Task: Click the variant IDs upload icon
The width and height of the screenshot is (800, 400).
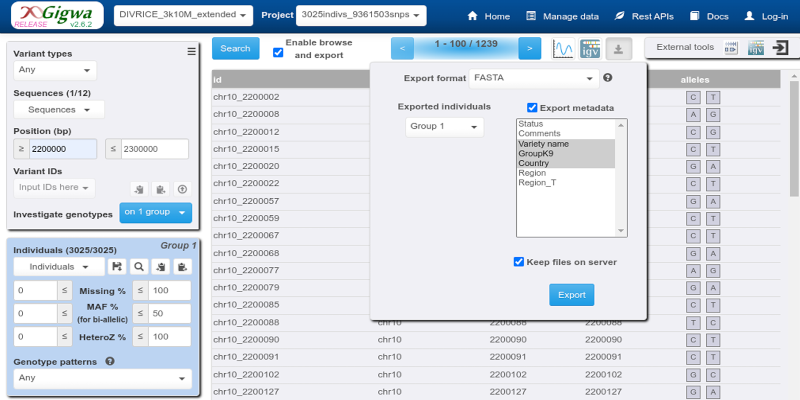Action: (182, 189)
